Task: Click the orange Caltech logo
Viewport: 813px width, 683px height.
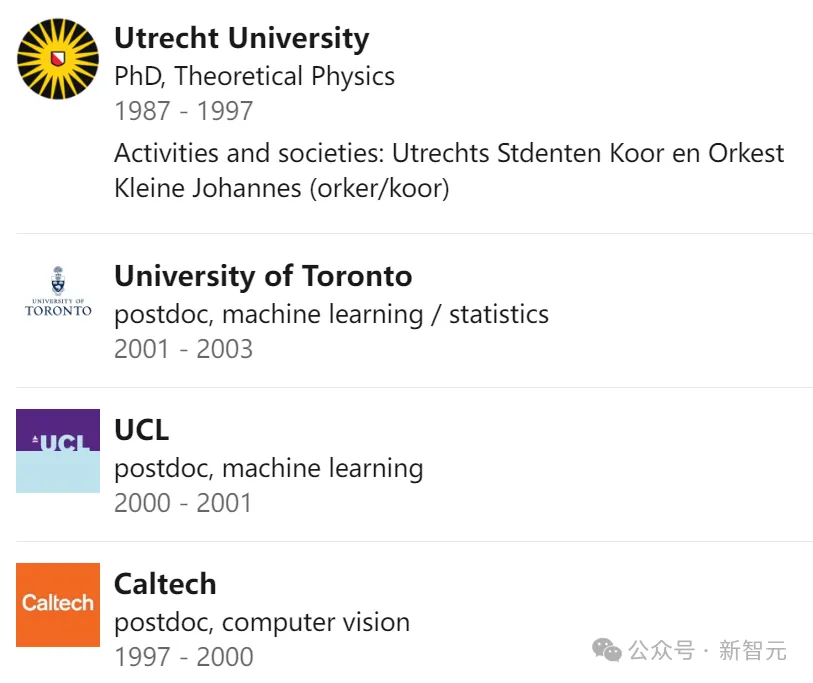Action: point(58,605)
